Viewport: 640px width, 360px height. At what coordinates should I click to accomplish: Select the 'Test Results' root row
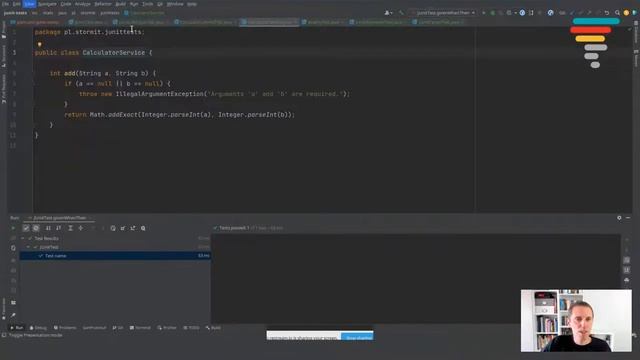(x=115, y=238)
